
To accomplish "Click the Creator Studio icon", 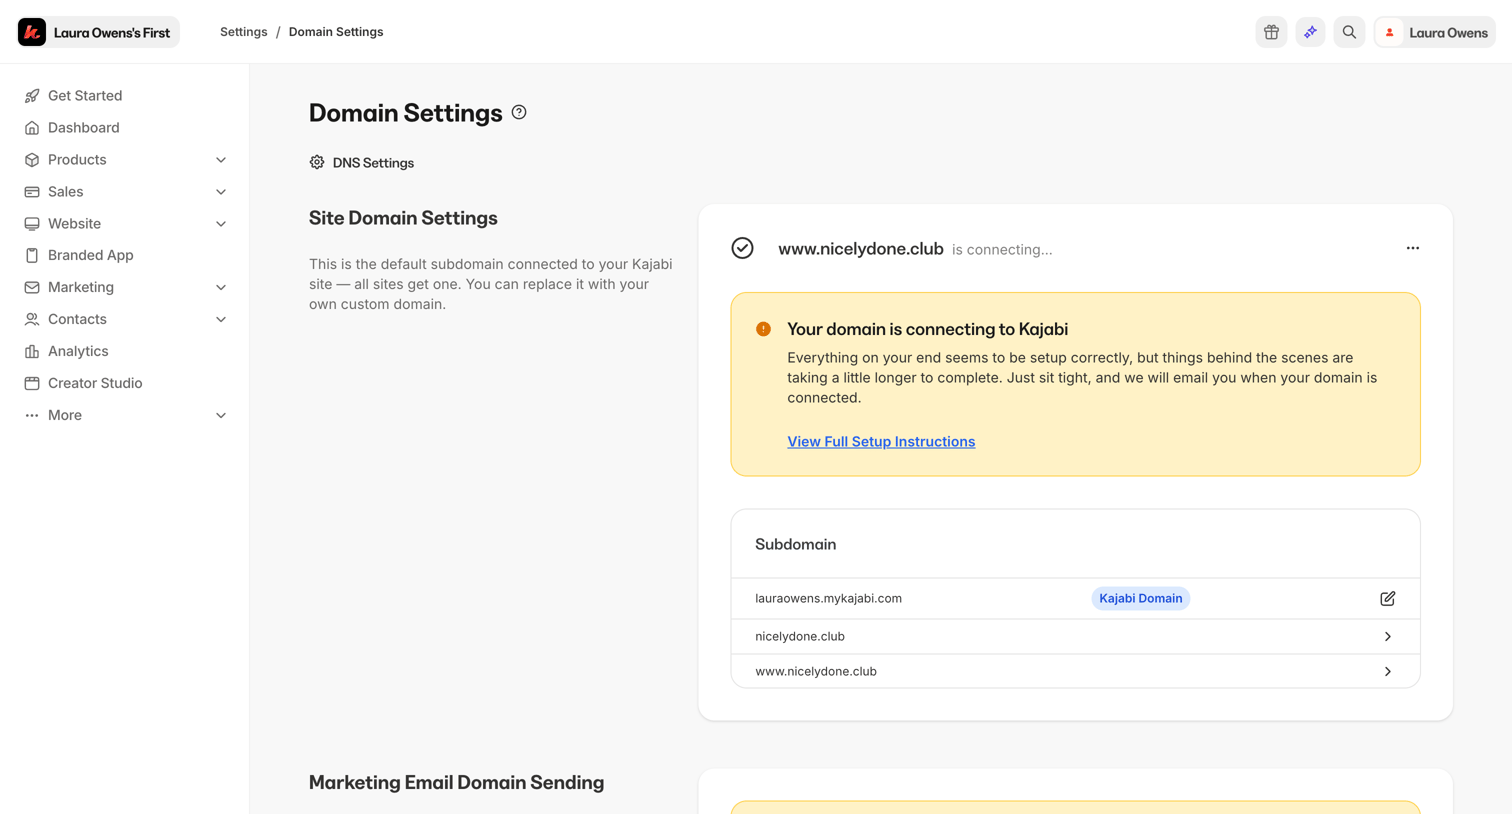I will (32, 383).
